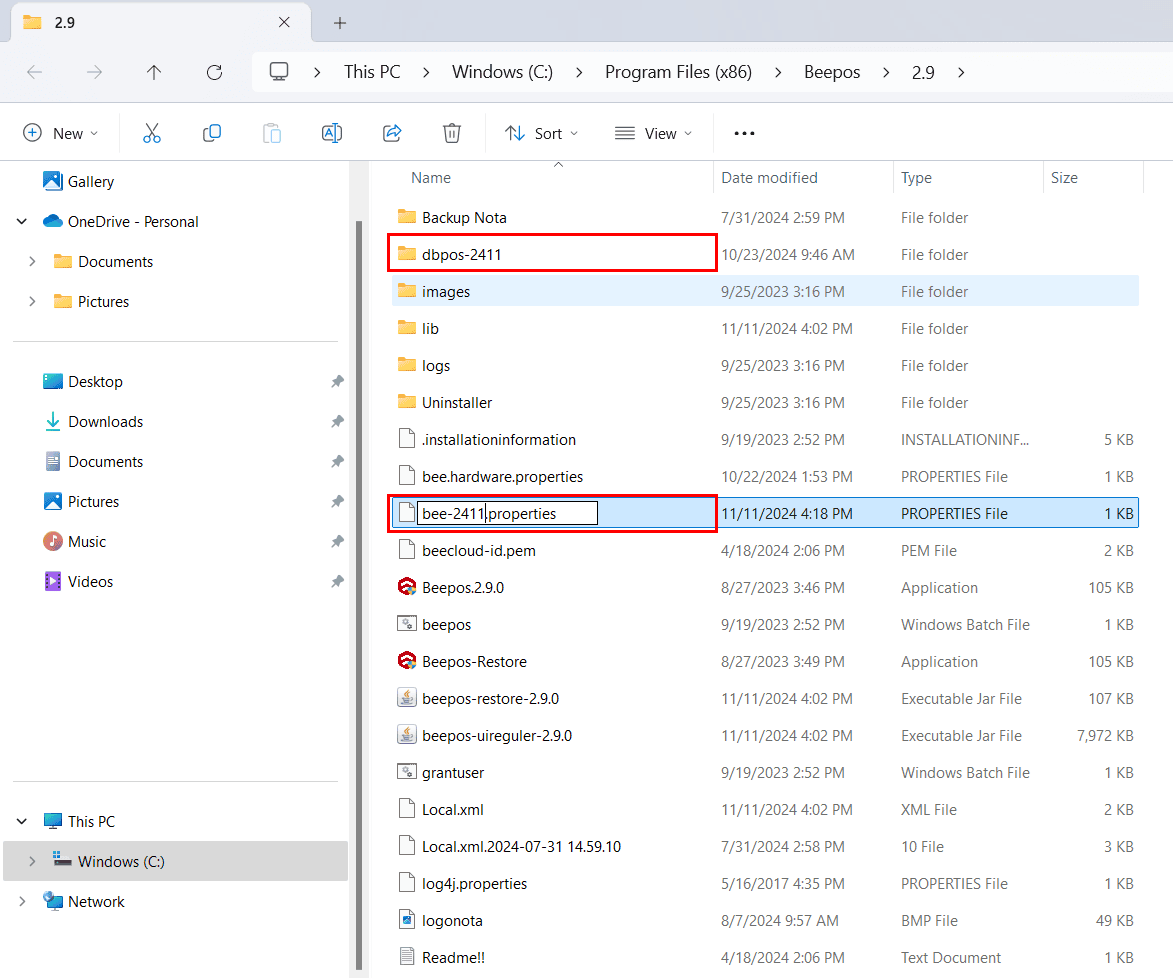Select the Beepos-Restore application icon
1173x978 pixels.
407,661
